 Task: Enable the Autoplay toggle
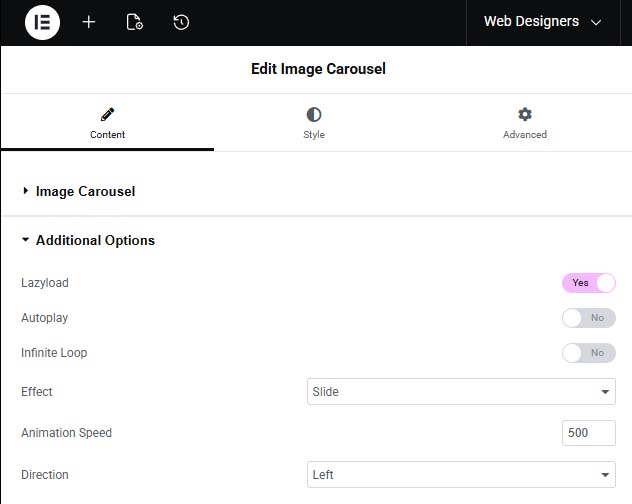(589, 318)
